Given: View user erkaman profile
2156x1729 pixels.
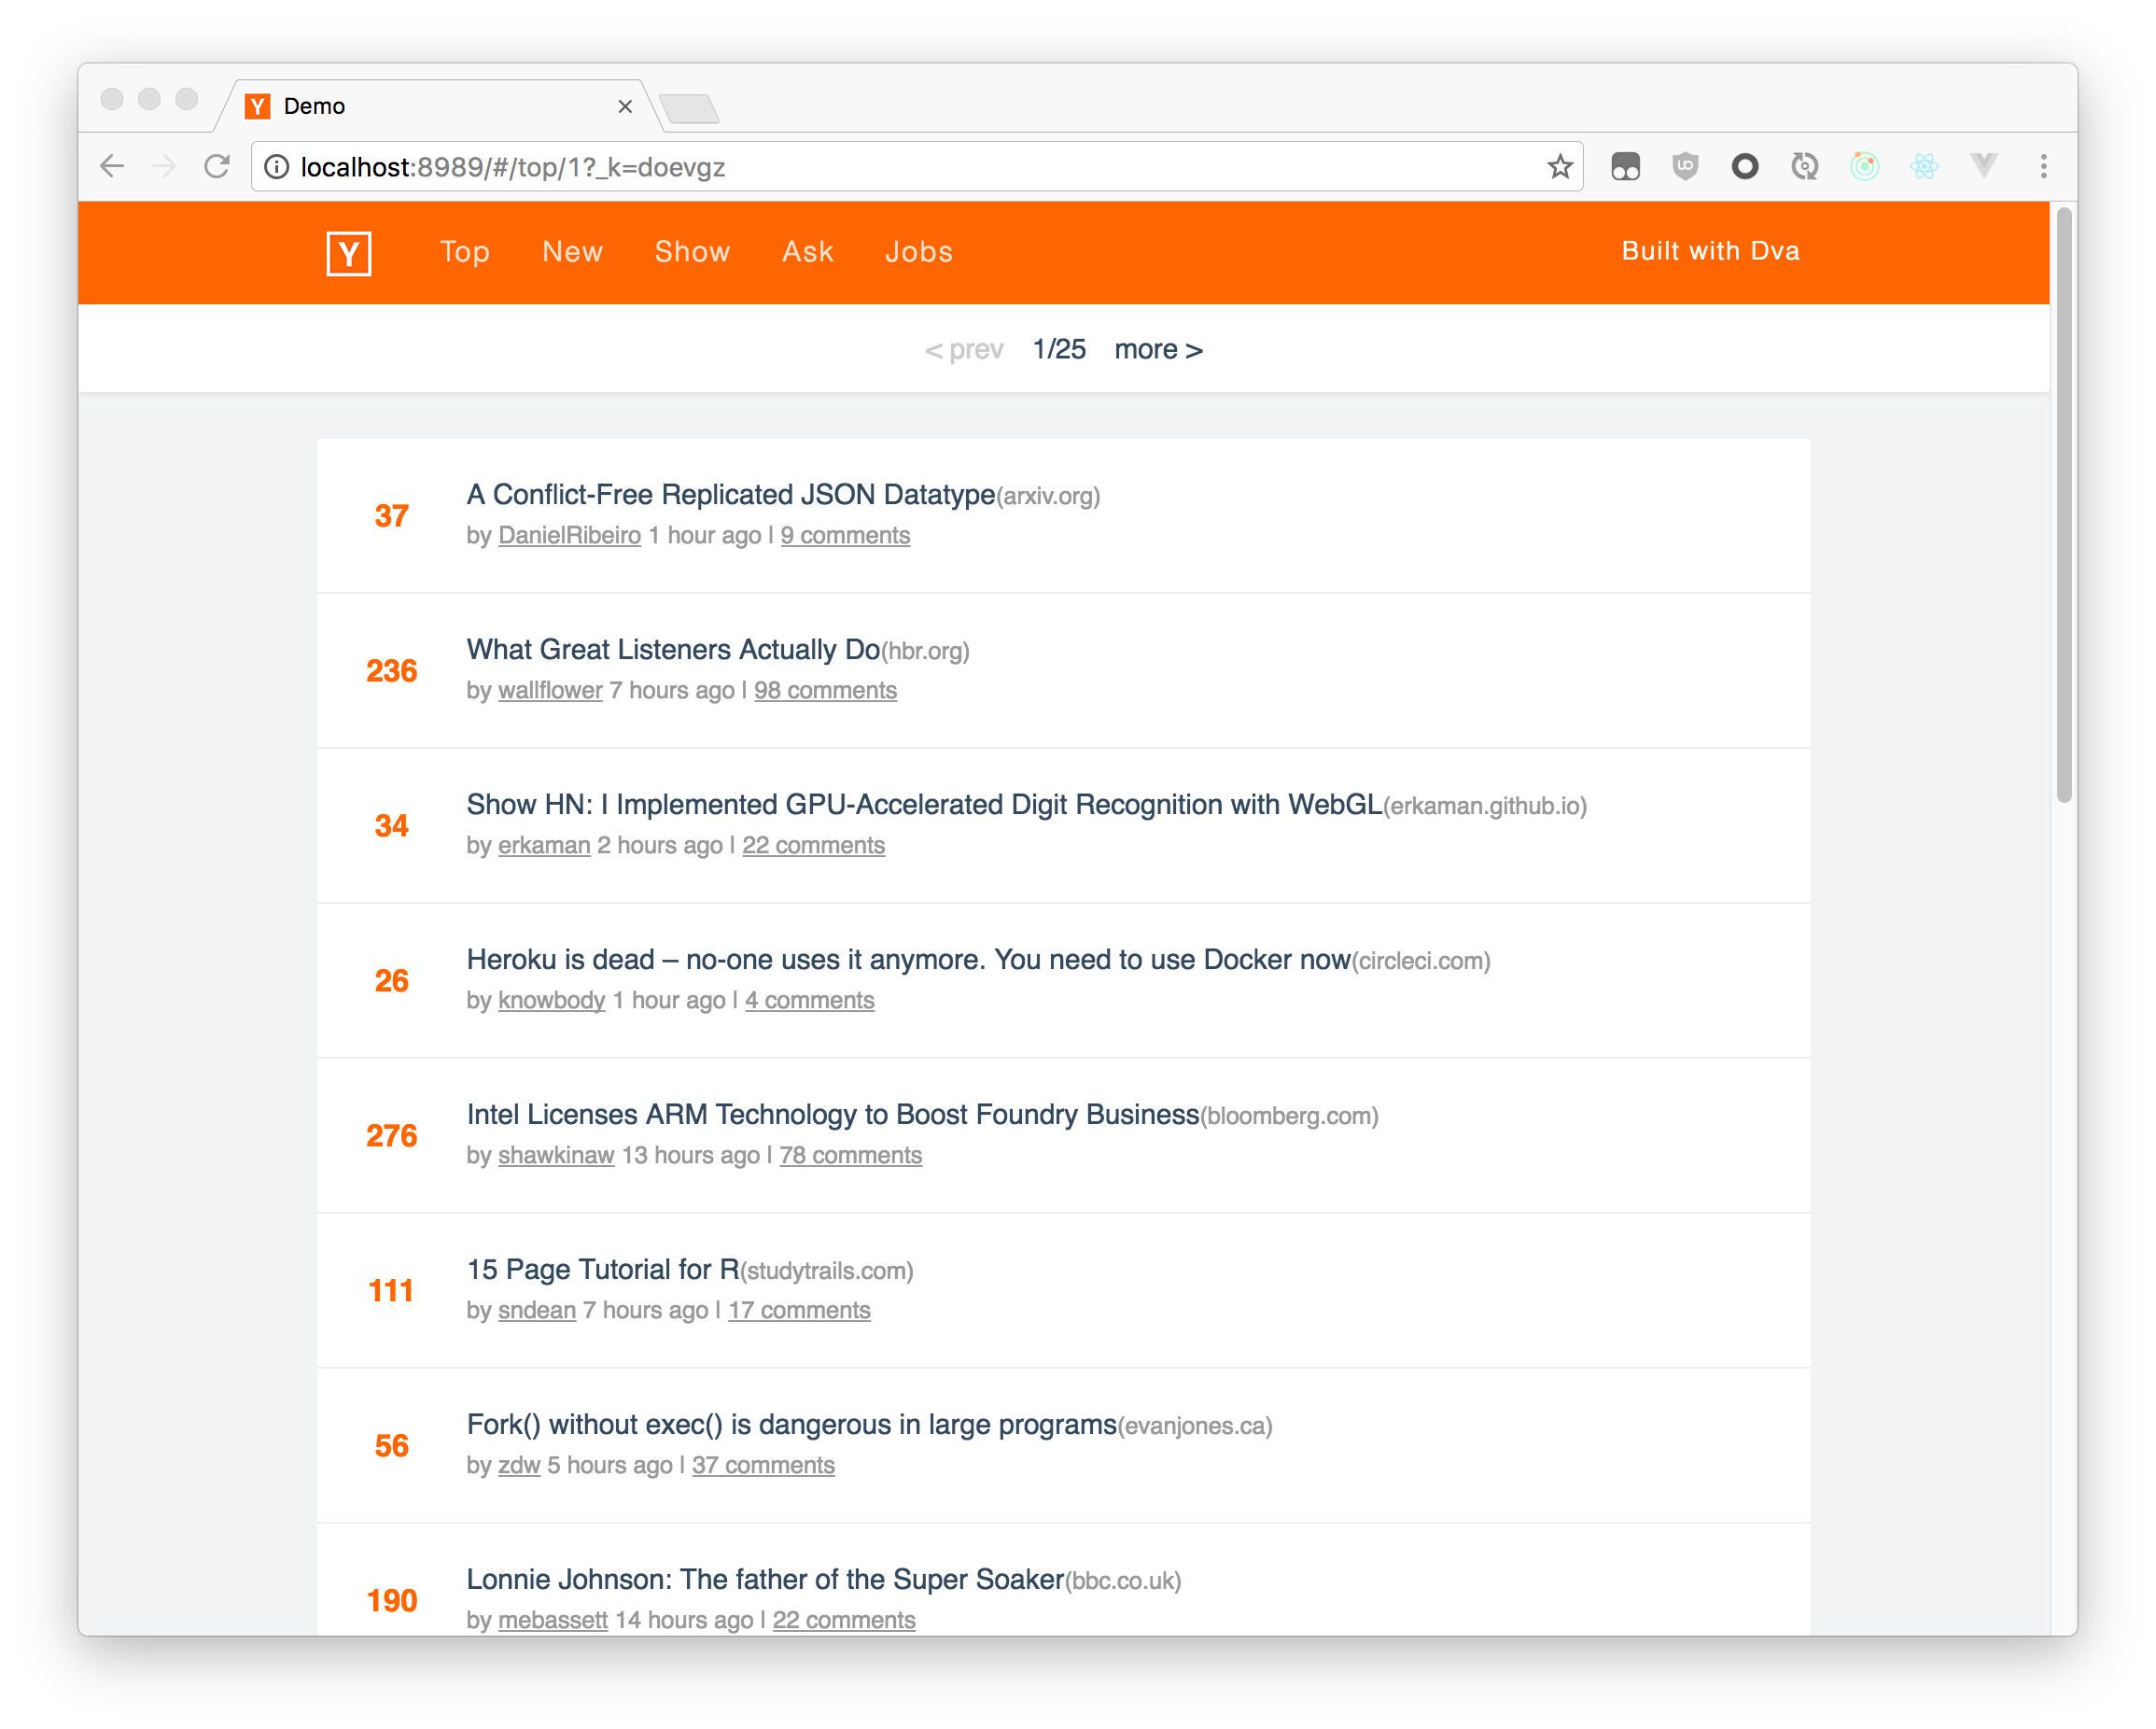Looking at the screenshot, I should click(x=544, y=846).
